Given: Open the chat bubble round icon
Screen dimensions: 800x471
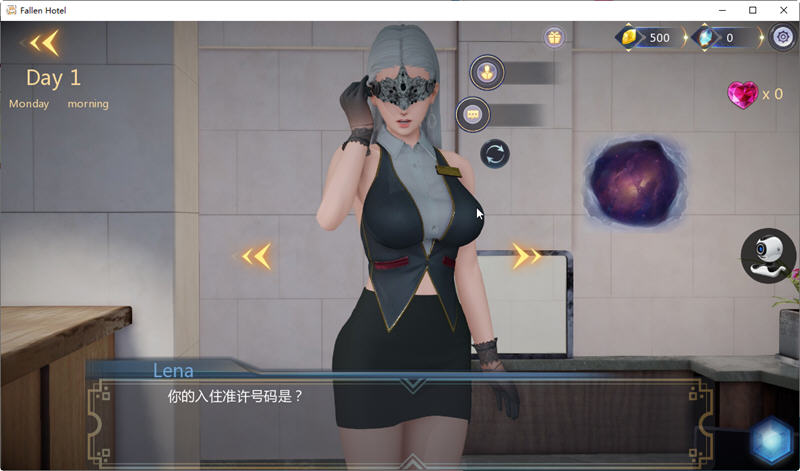Looking at the screenshot, I should click(472, 114).
